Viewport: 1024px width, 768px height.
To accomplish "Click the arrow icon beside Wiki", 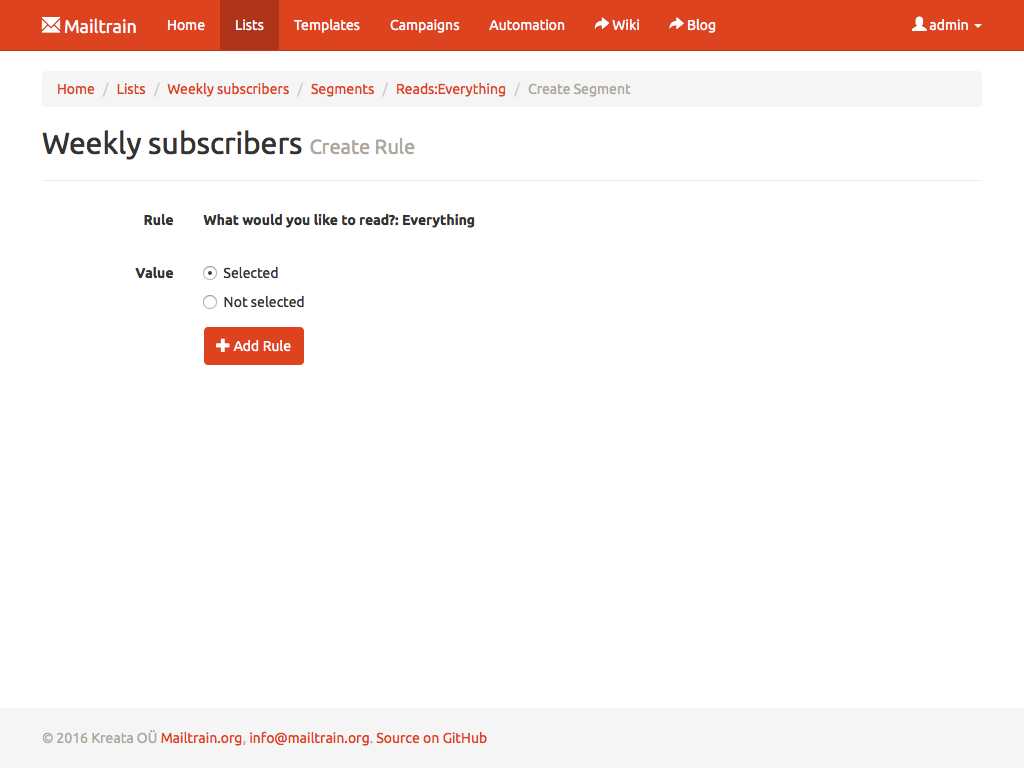I will [x=600, y=25].
